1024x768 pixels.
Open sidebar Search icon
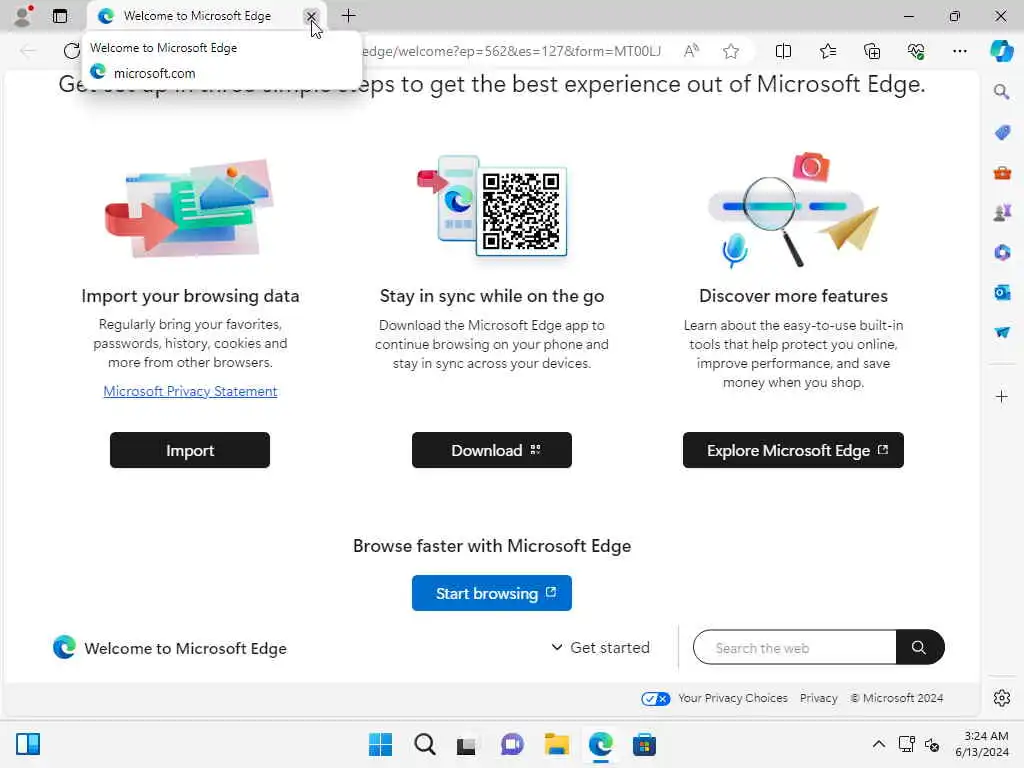click(x=1002, y=92)
